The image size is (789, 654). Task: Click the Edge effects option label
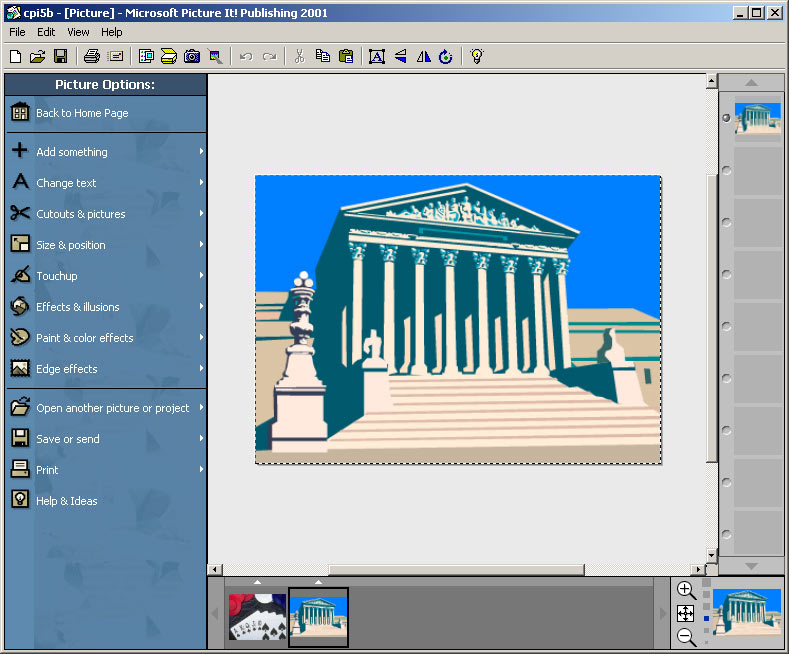66,369
